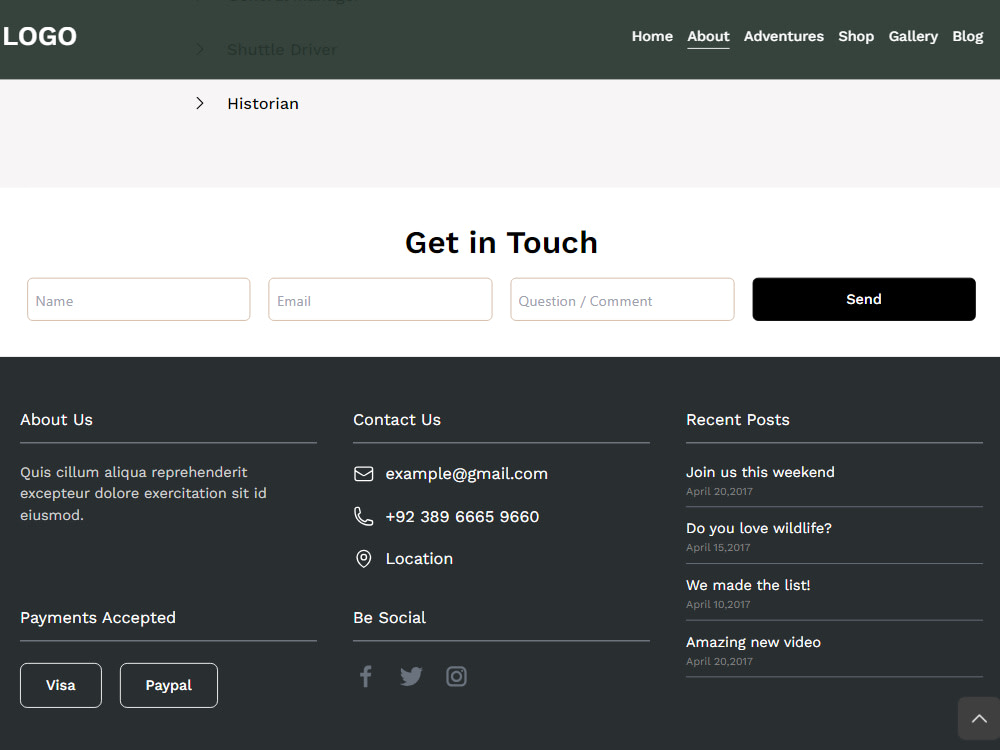The image size is (1000, 750).
Task: Open the Join us this weekend post
Action: [x=760, y=472]
